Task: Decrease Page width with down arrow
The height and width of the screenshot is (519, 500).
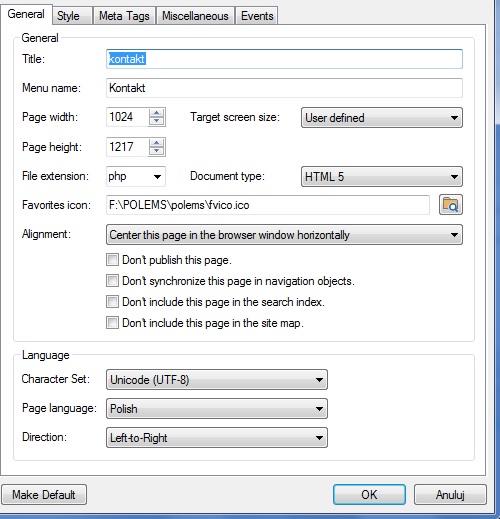Action: coord(157,121)
